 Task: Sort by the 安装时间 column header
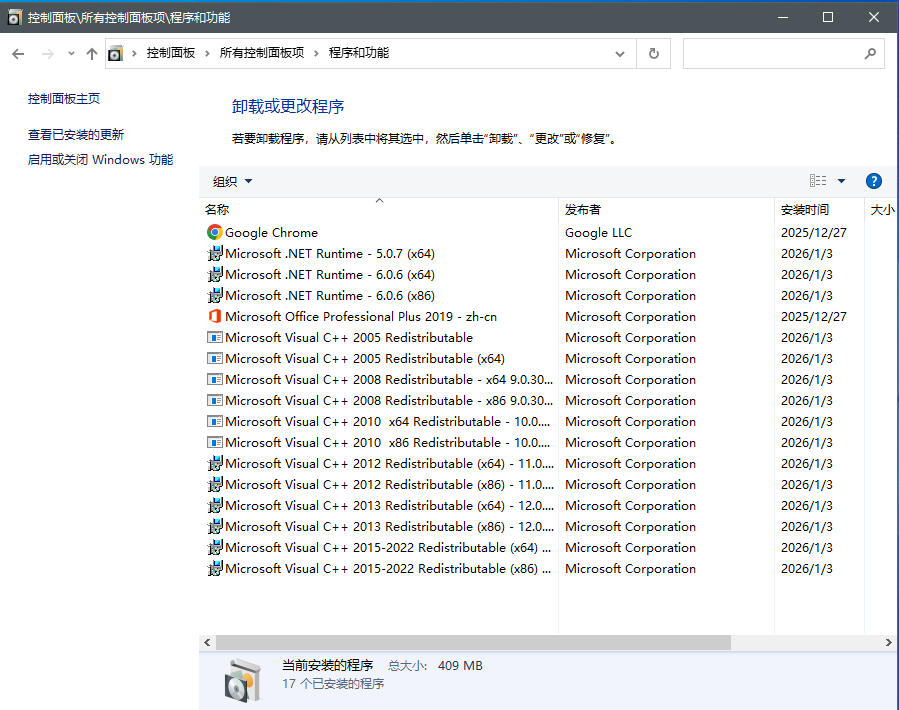click(804, 210)
